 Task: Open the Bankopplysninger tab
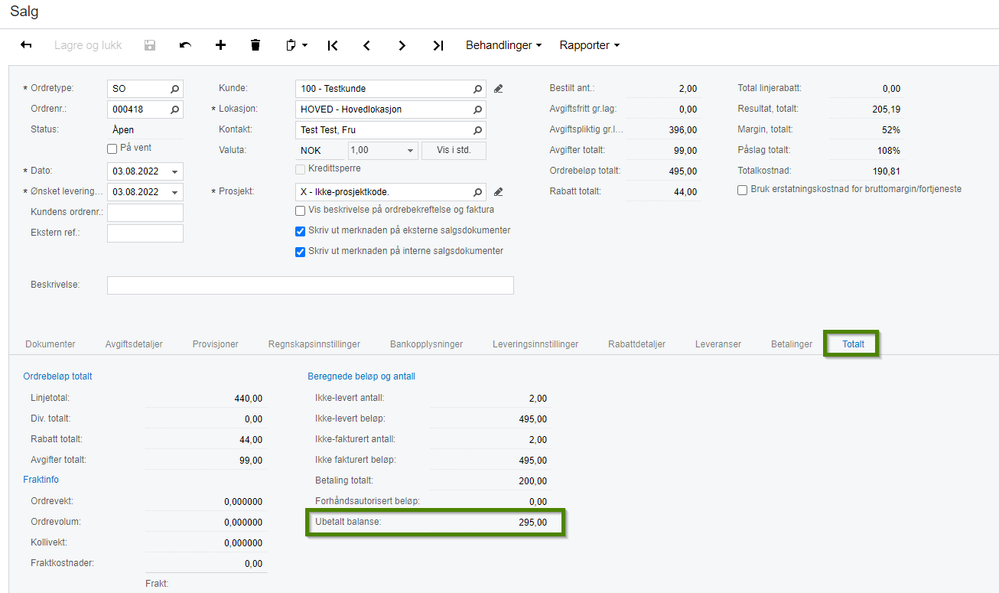[426, 344]
